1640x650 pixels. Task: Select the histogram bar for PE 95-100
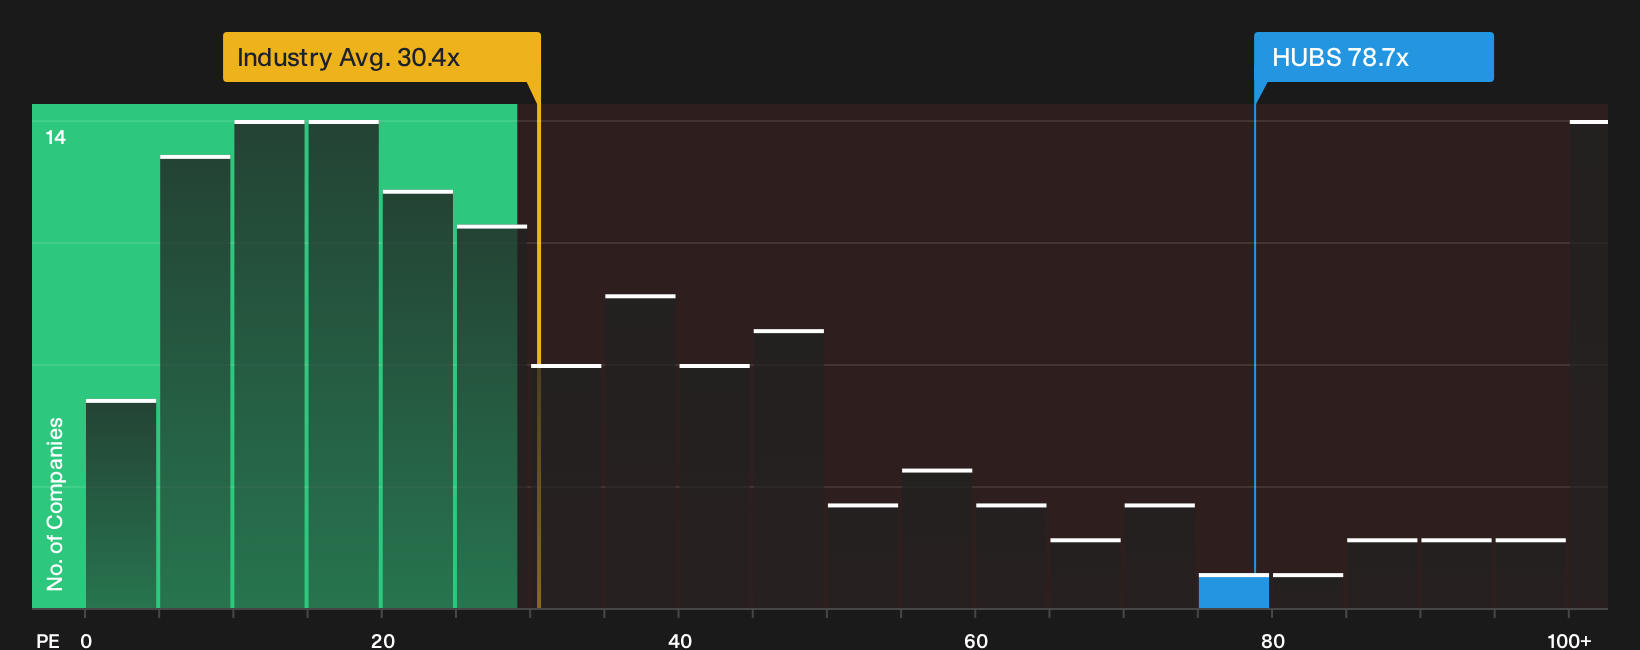tap(1531, 573)
